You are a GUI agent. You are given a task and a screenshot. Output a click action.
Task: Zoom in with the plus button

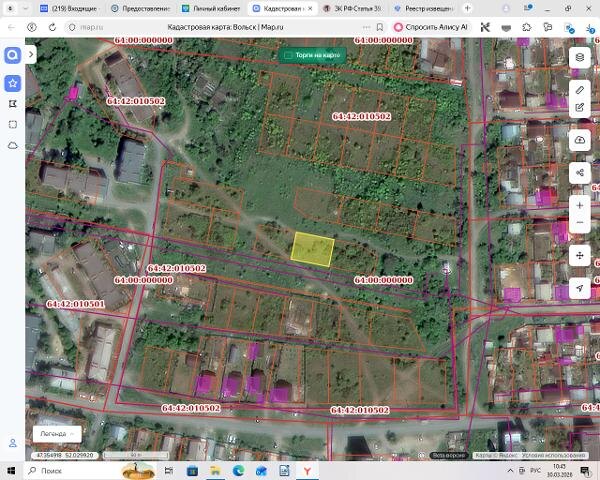pos(580,206)
